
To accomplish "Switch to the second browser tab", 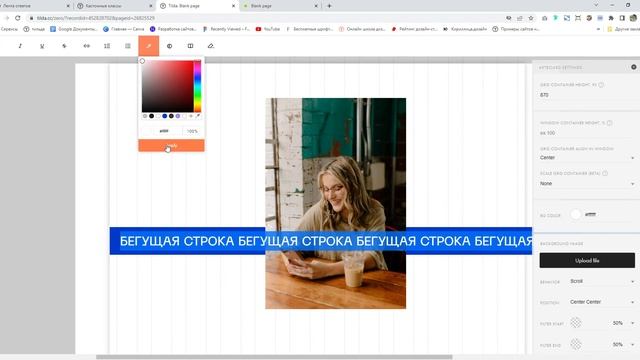I will coord(116,6).
